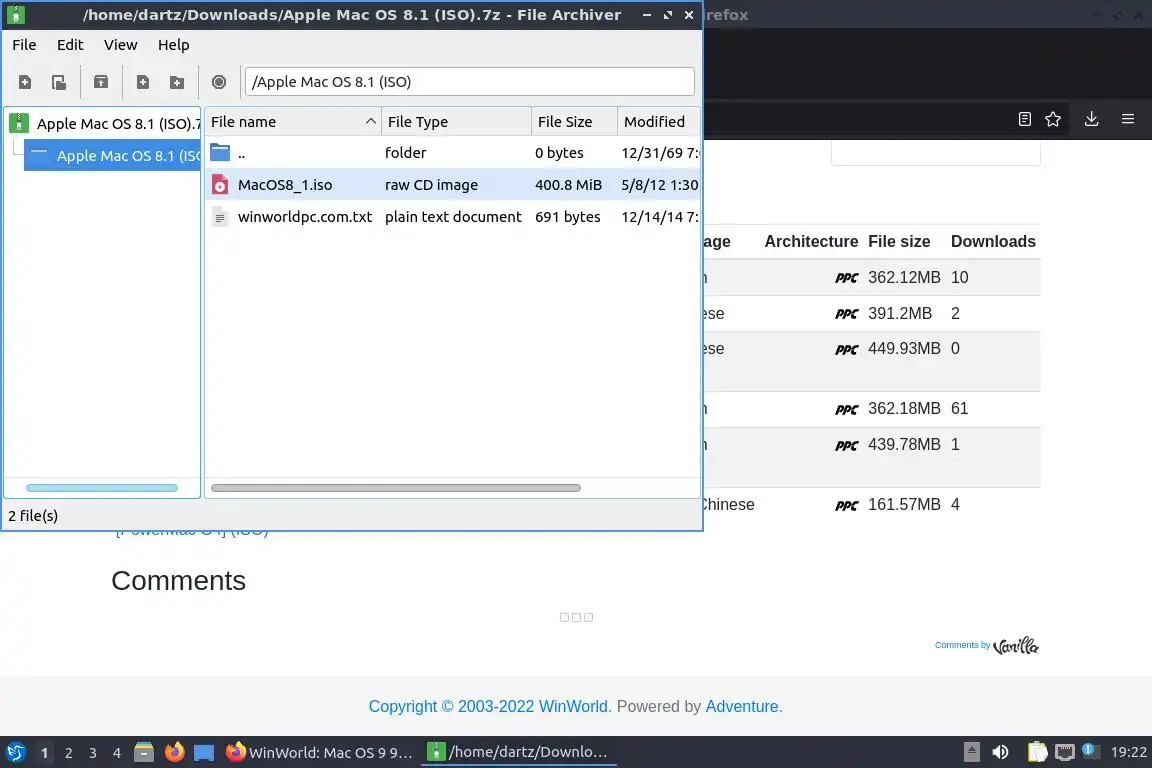Open the volume control tray icon
Image resolution: width=1152 pixels, height=768 pixels.
point(1000,752)
